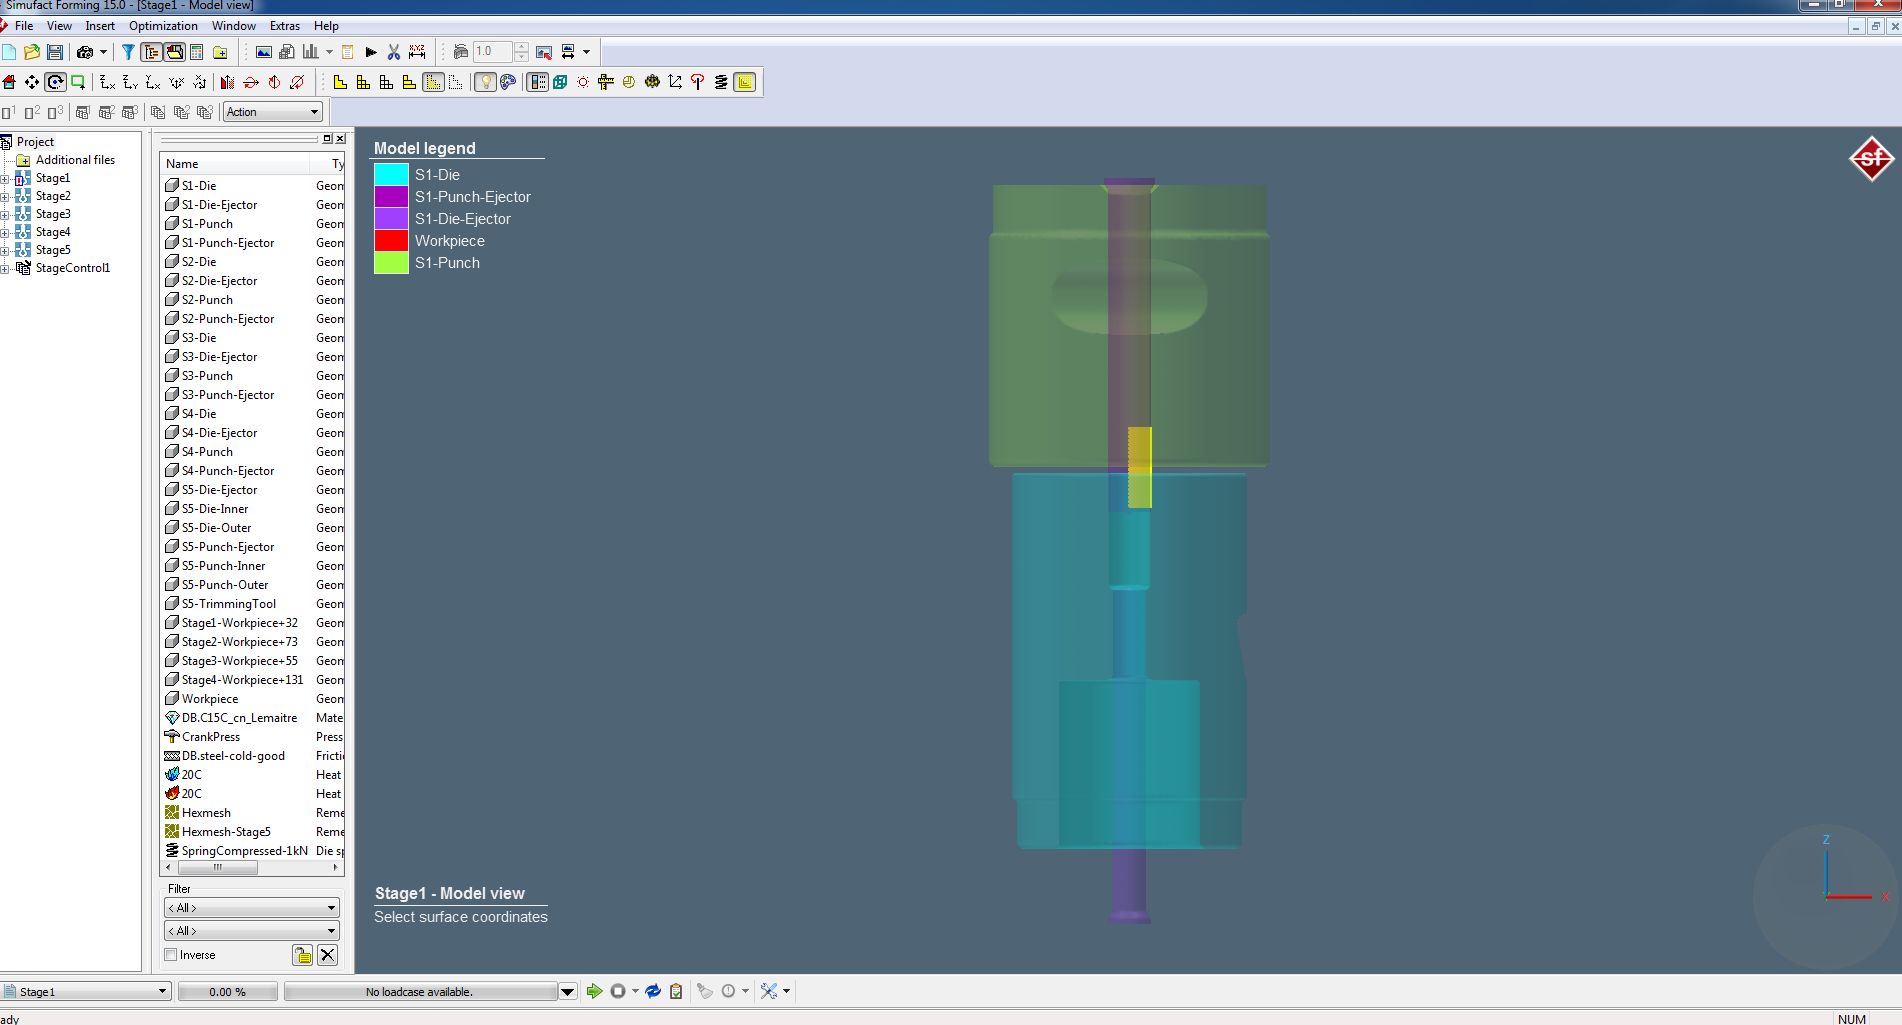Tick the Inverse filter checkbox

coord(171,955)
